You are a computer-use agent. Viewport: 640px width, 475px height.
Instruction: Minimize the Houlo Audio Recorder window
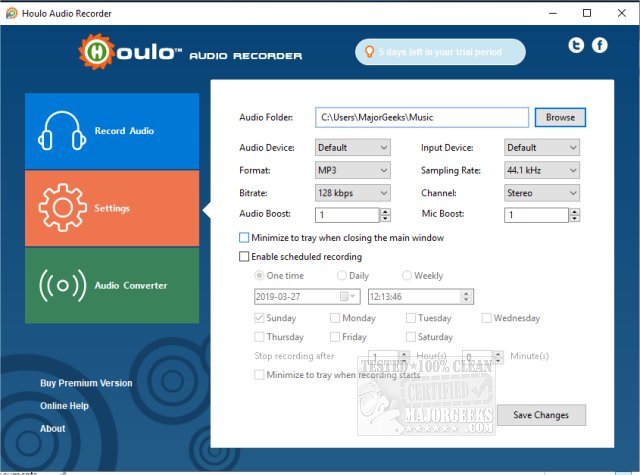pos(553,13)
